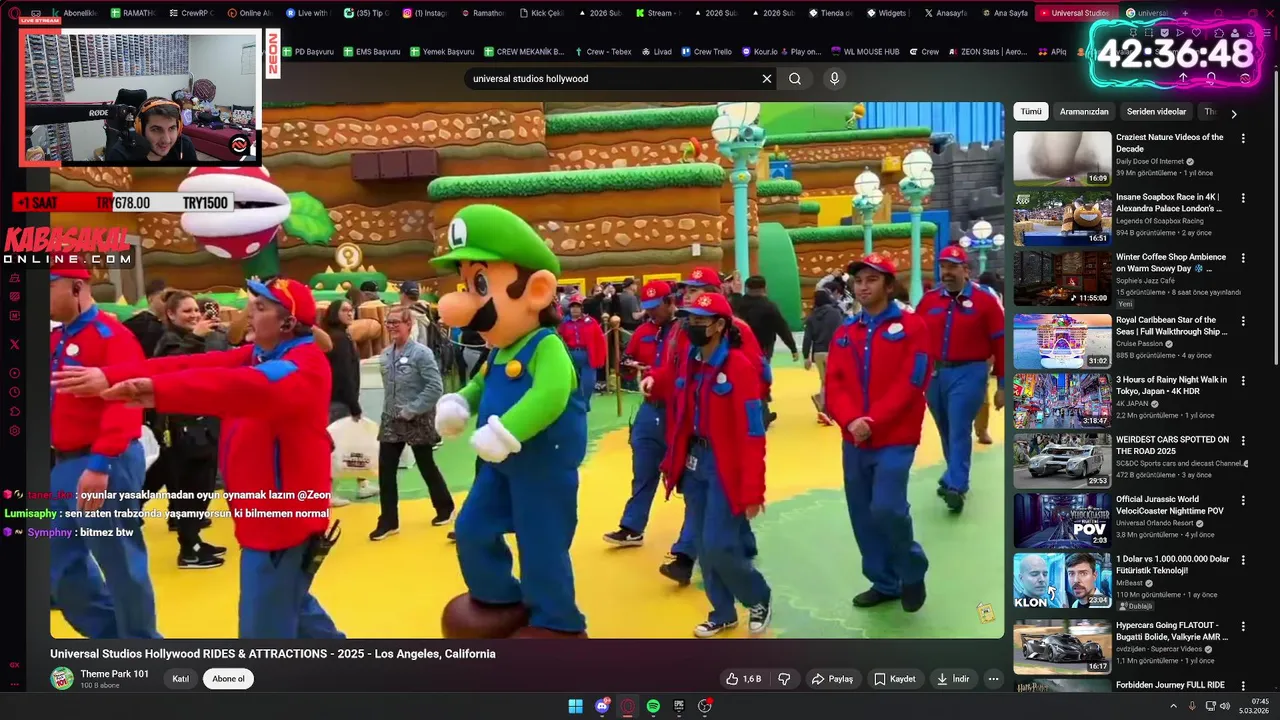Switch to the Kick Çekiliş browser tab
This screenshot has height=720, width=1280.
tap(543, 13)
